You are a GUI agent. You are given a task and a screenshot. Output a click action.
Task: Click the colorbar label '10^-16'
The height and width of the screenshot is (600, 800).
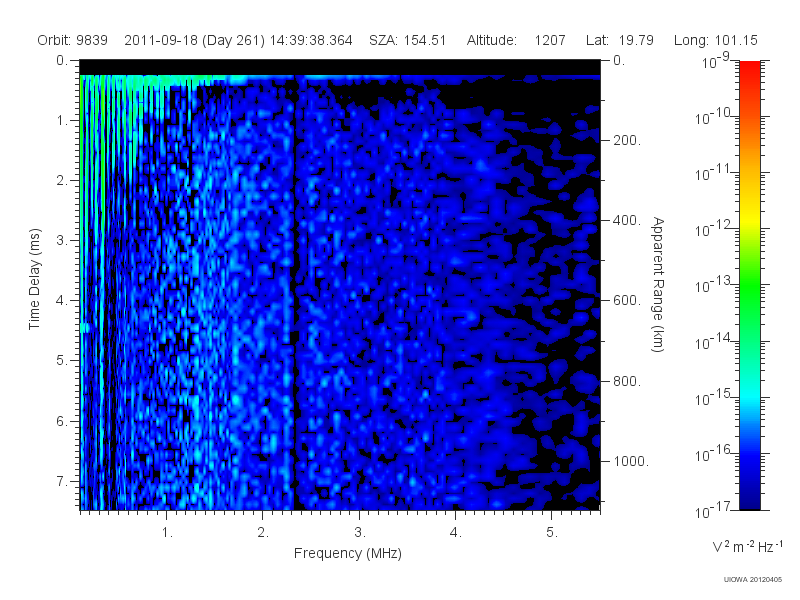[714, 454]
